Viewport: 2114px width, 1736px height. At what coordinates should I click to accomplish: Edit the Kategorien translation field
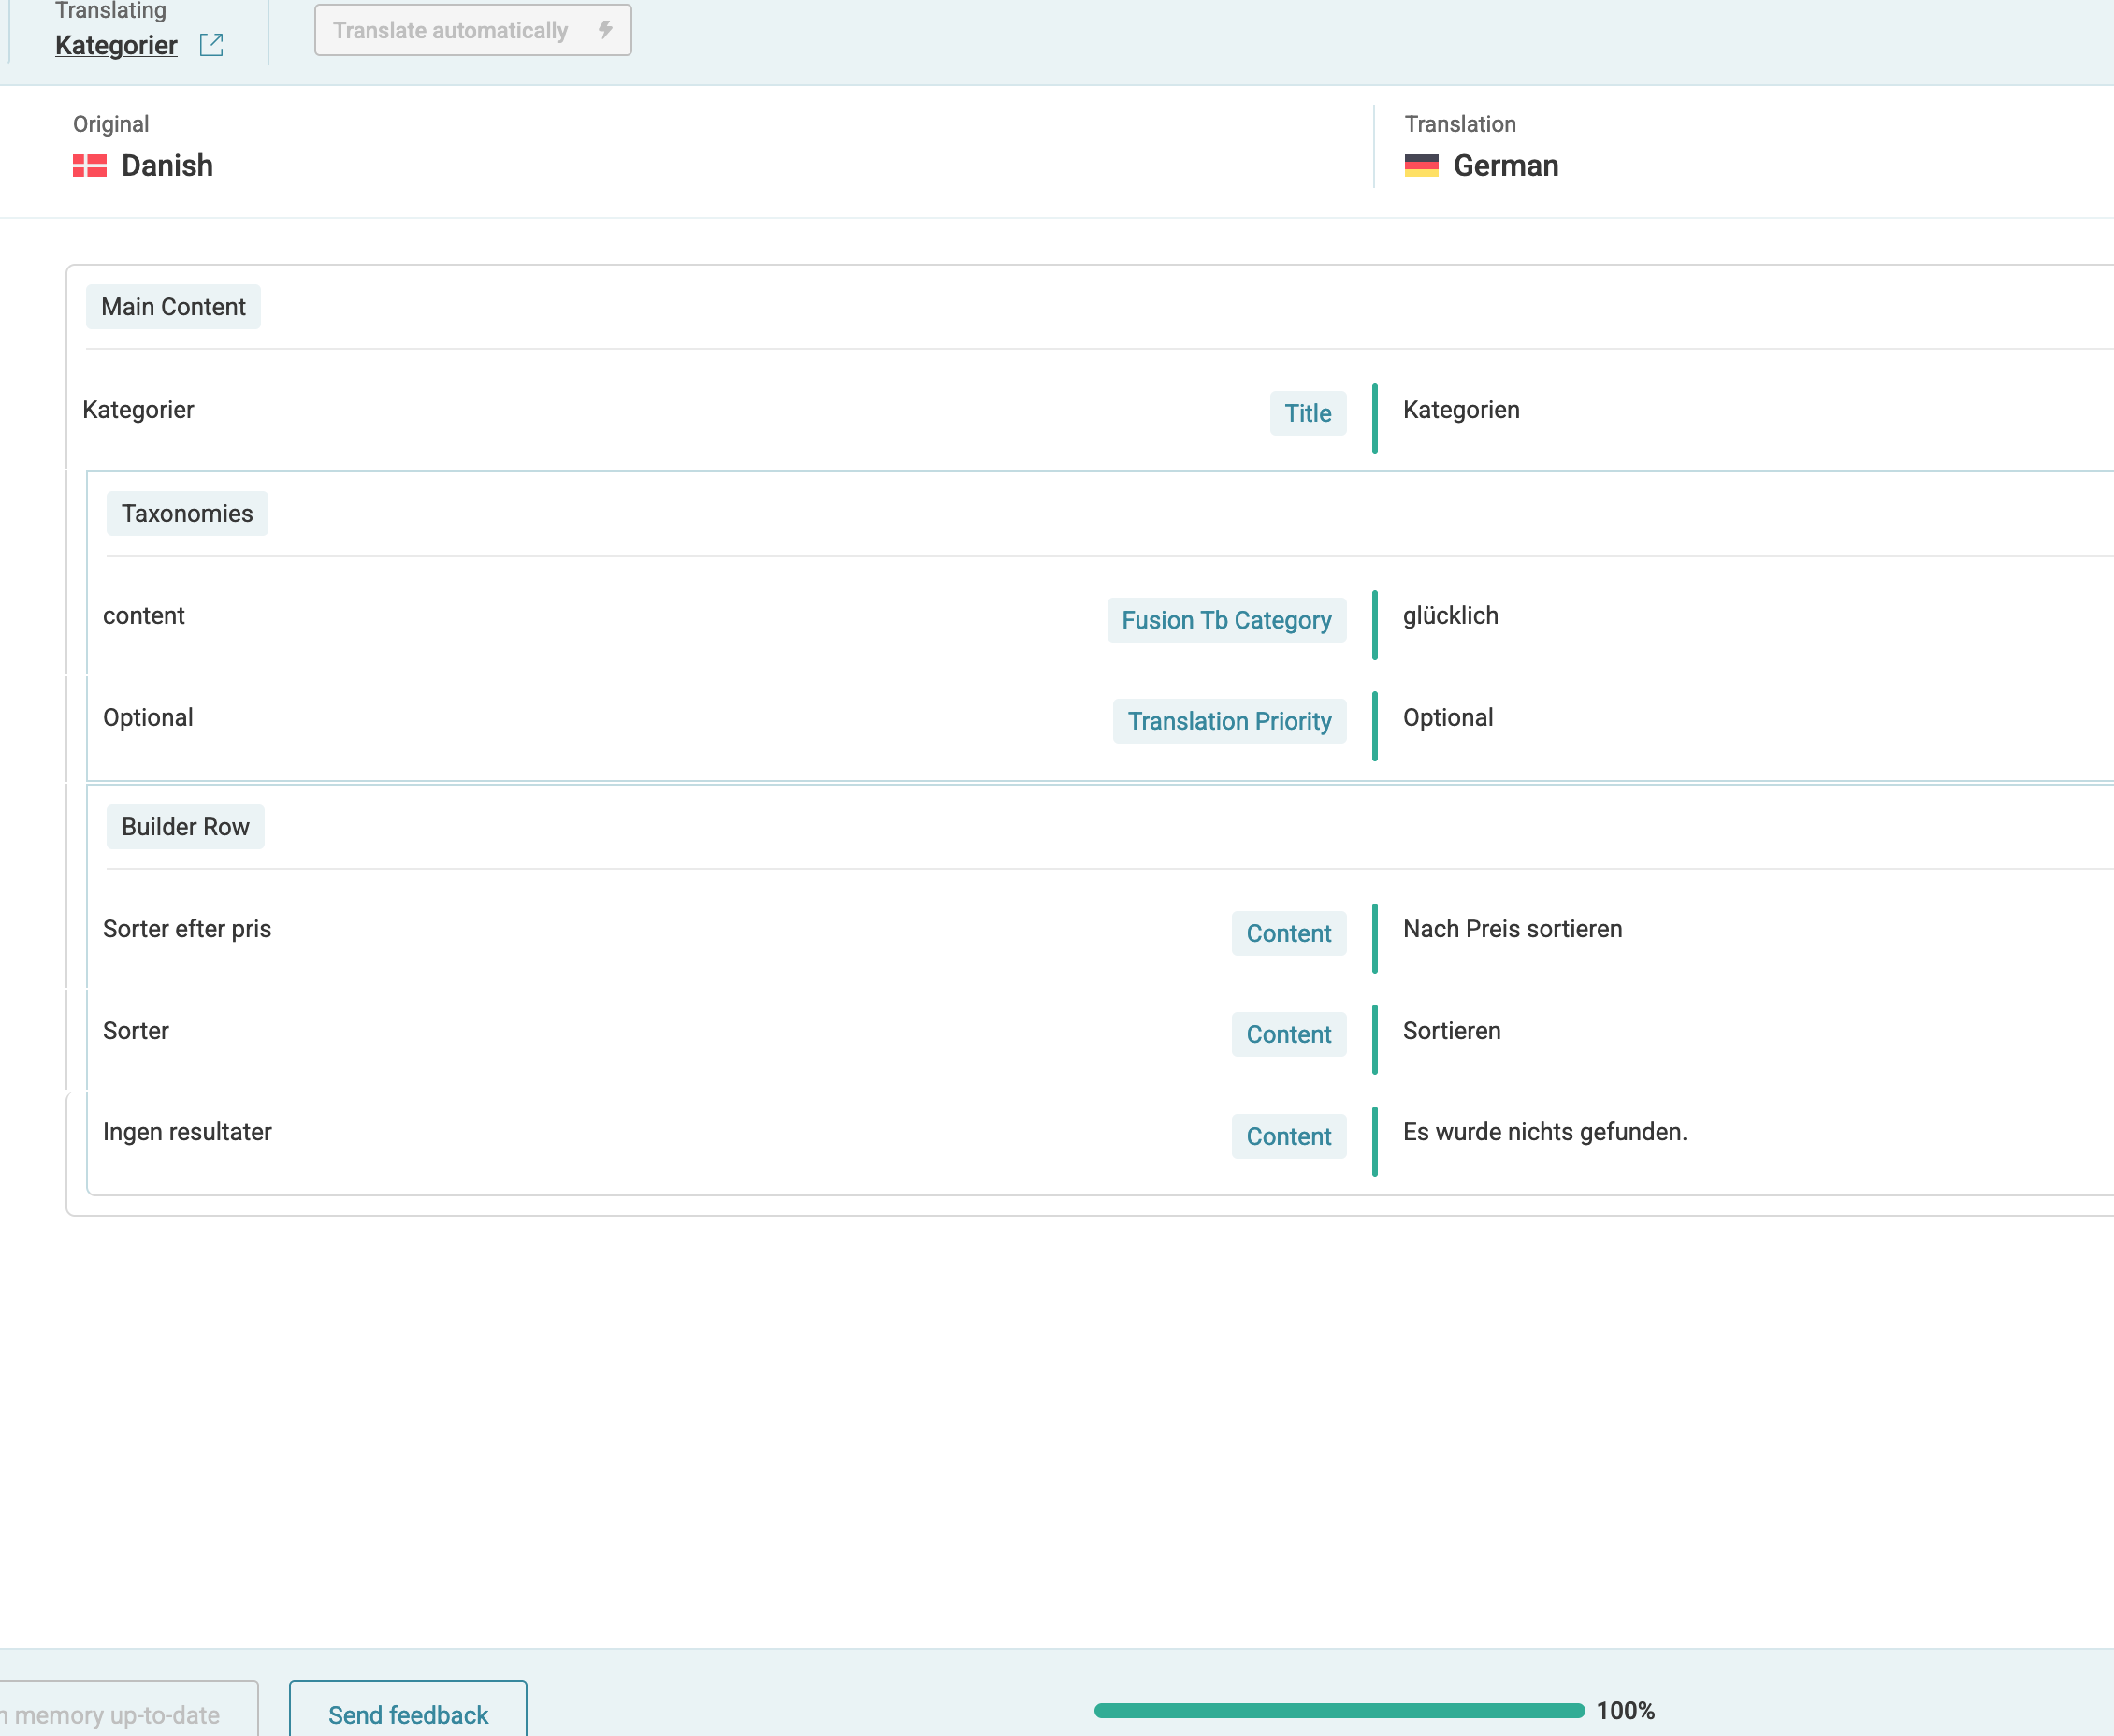[1461, 410]
